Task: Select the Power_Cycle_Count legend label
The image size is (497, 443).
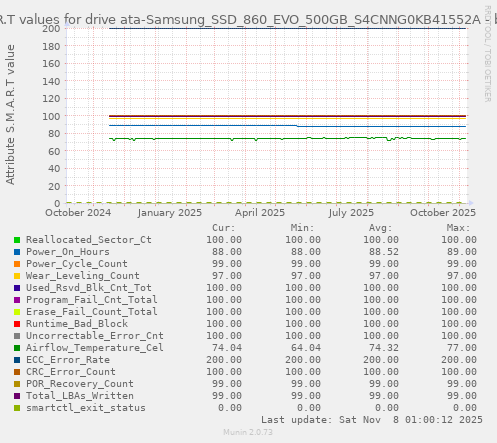Action: tap(77, 264)
